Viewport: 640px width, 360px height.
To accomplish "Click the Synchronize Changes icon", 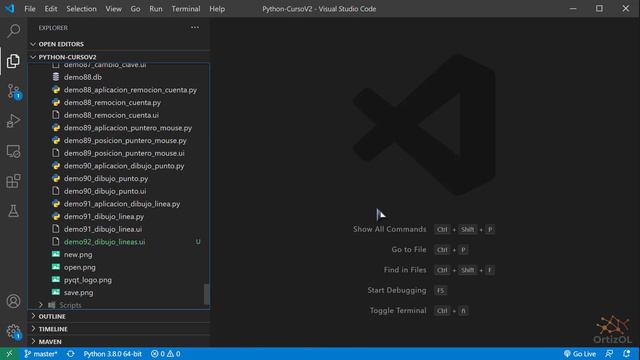I will 71,354.
